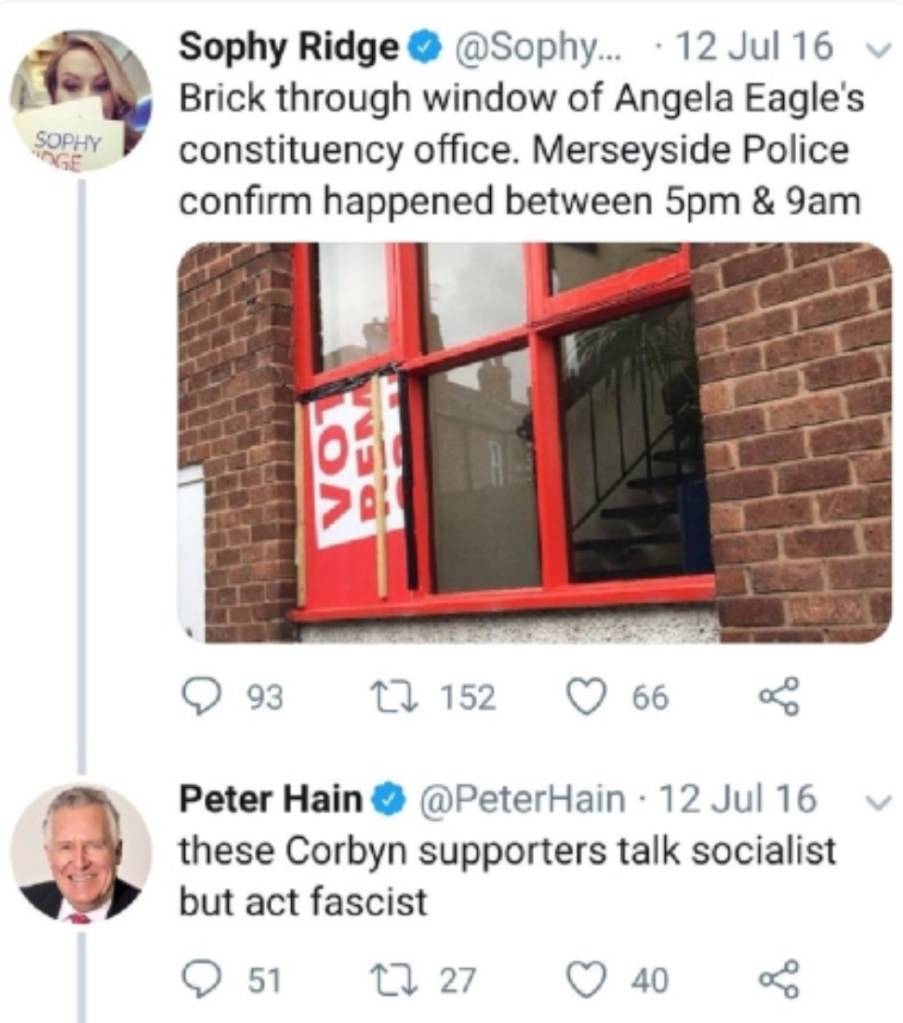View the red window photo
Image resolution: width=903 pixels, height=1023 pixels.
534,443
